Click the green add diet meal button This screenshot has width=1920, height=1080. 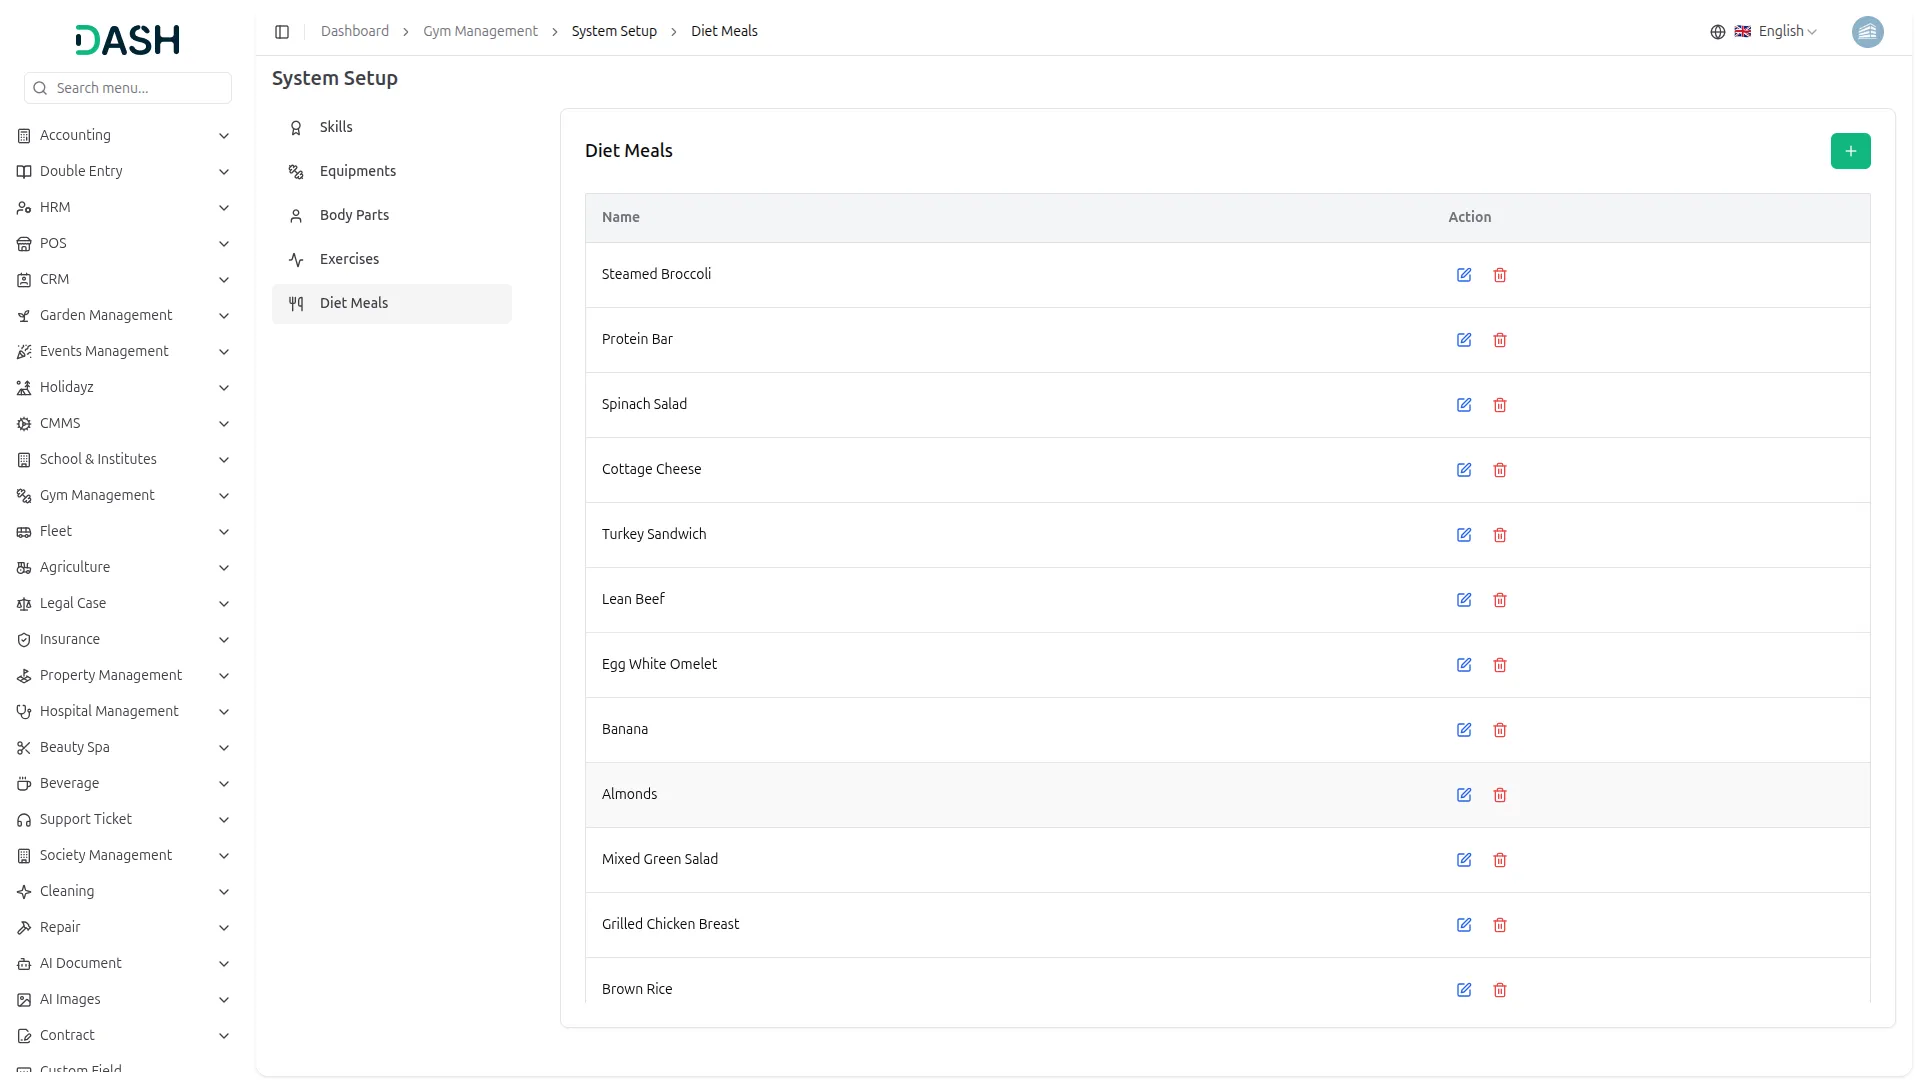tap(1850, 151)
